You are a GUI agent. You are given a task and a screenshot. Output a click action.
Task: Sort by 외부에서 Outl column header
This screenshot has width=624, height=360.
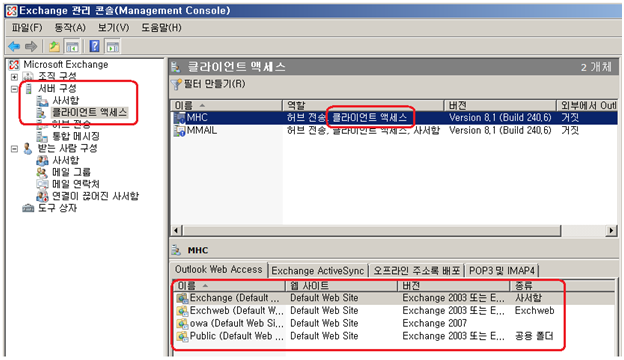(587, 105)
